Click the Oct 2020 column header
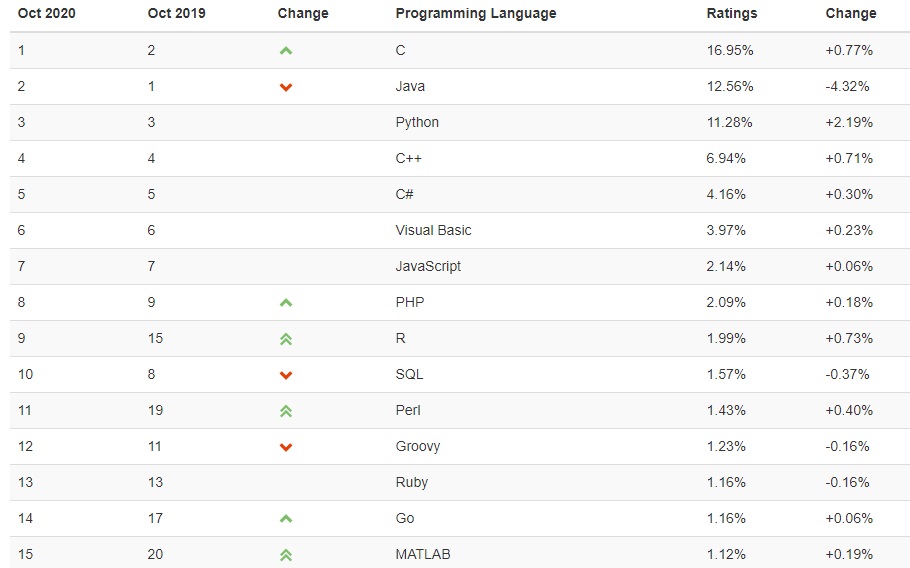 tap(46, 14)
